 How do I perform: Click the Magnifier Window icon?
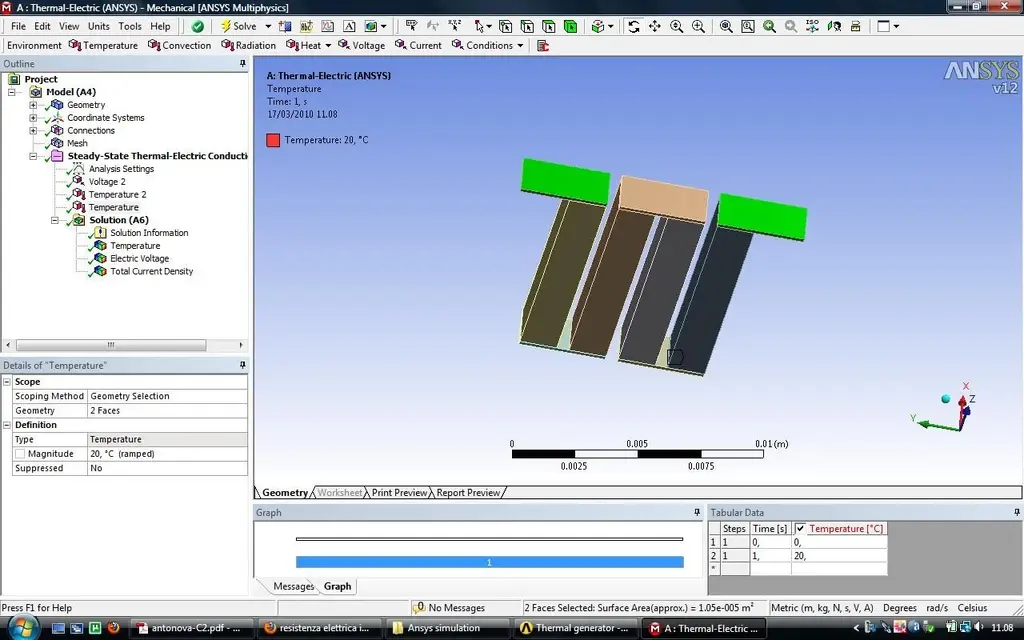pyautogui.click(x=748, y=26)
